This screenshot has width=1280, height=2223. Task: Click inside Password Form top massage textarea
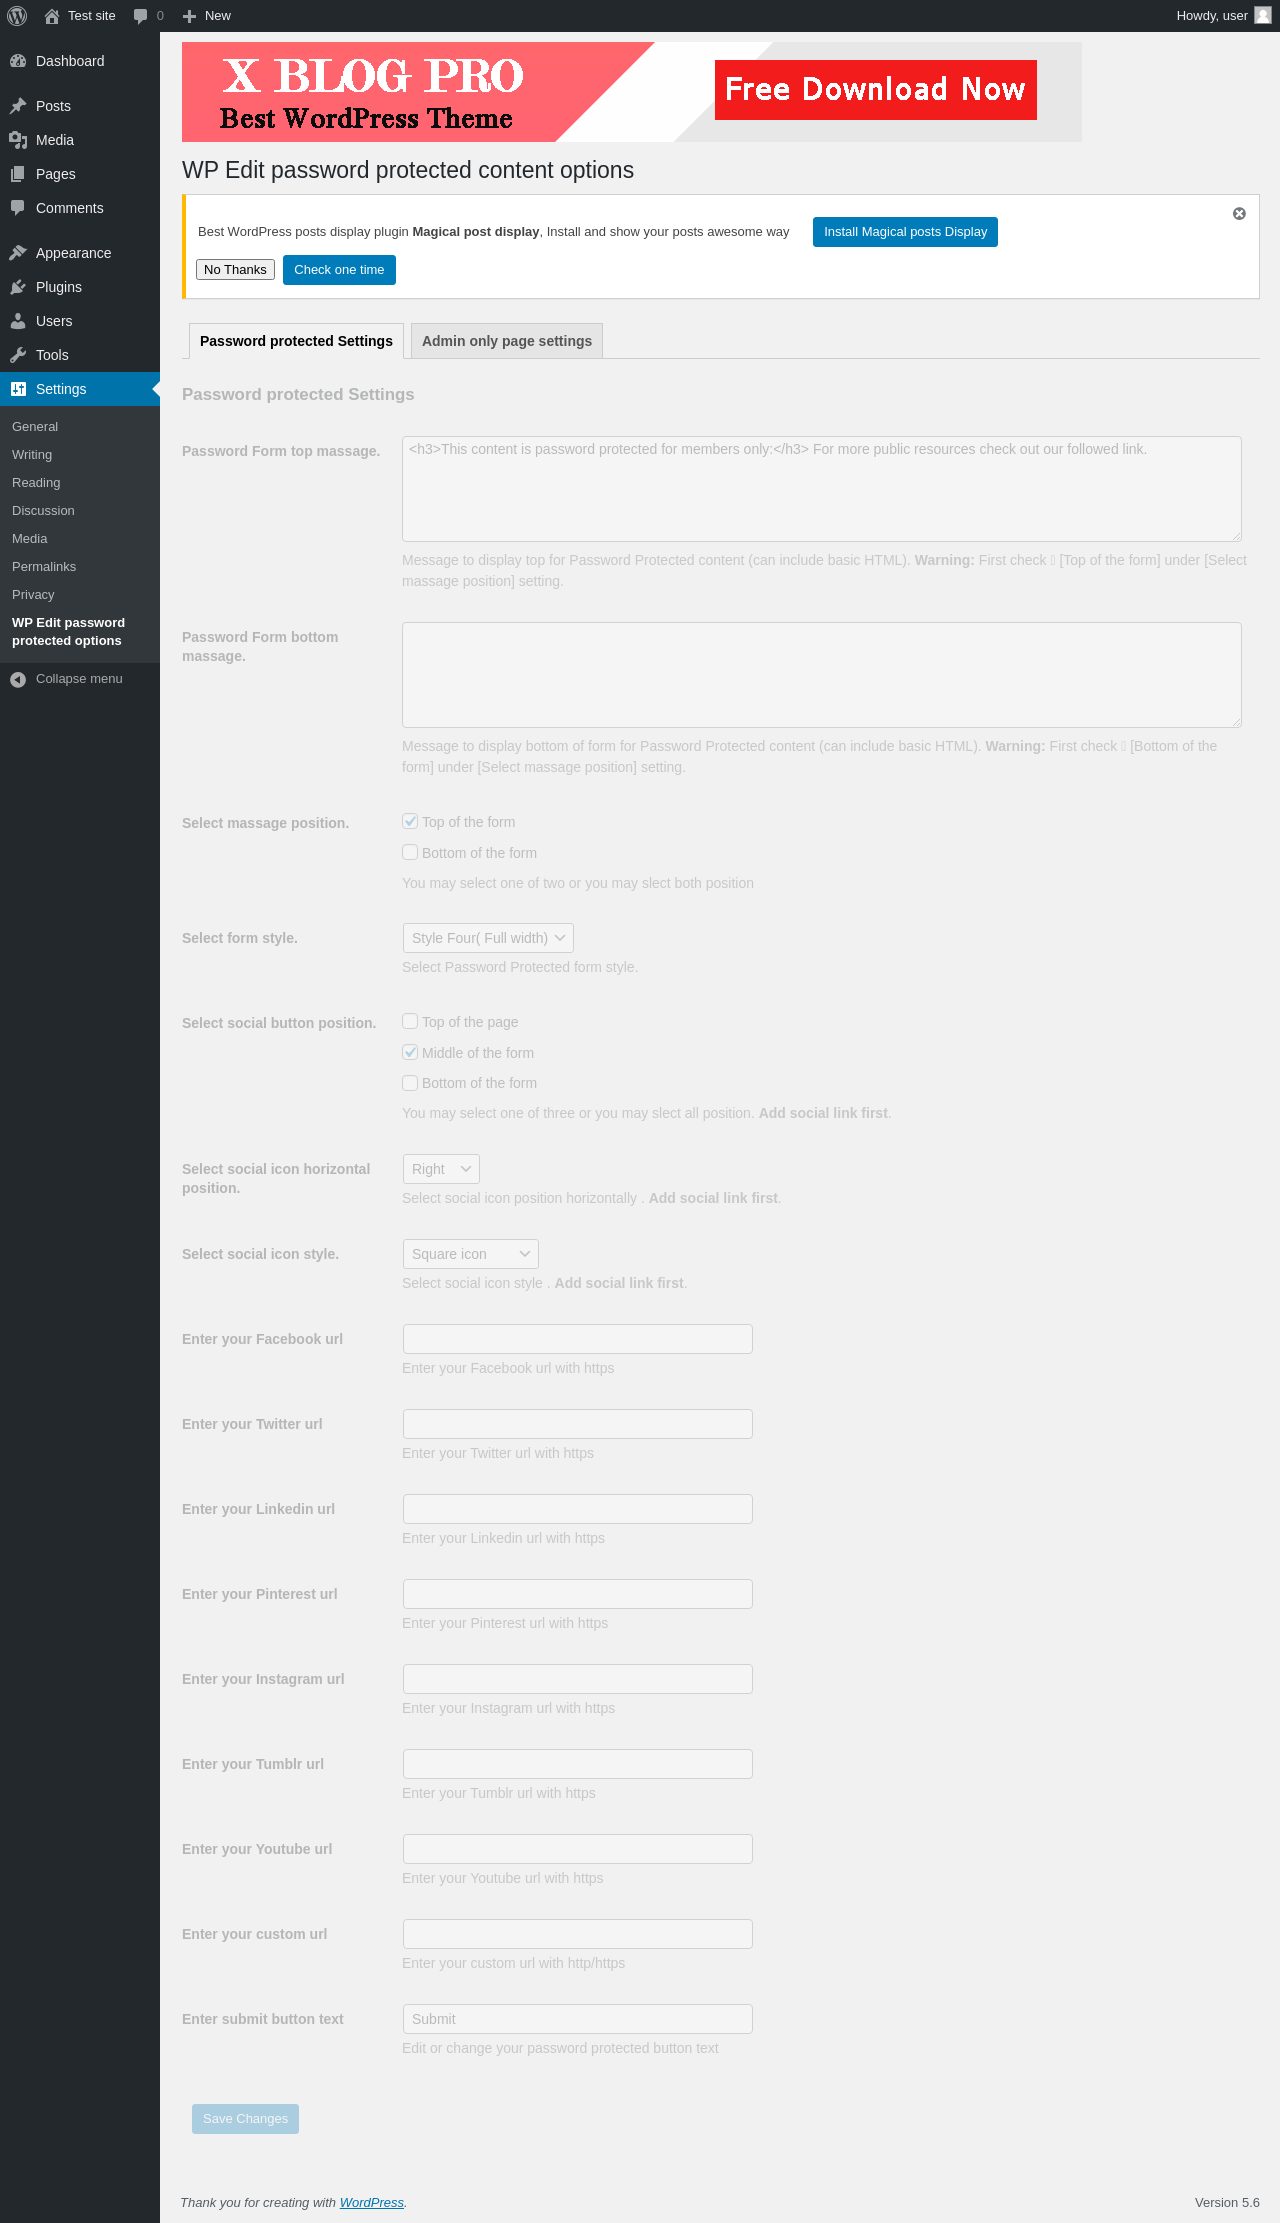pos(822,489)
